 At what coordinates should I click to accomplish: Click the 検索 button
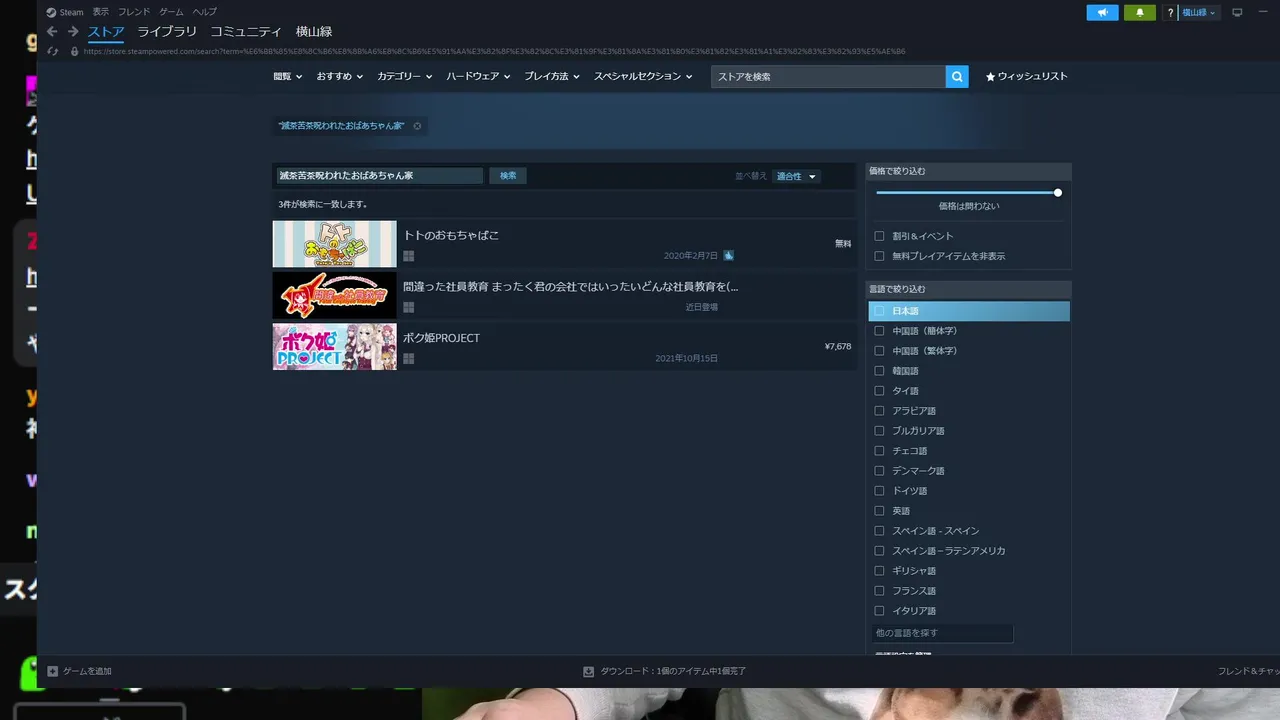tap(508, 176)
